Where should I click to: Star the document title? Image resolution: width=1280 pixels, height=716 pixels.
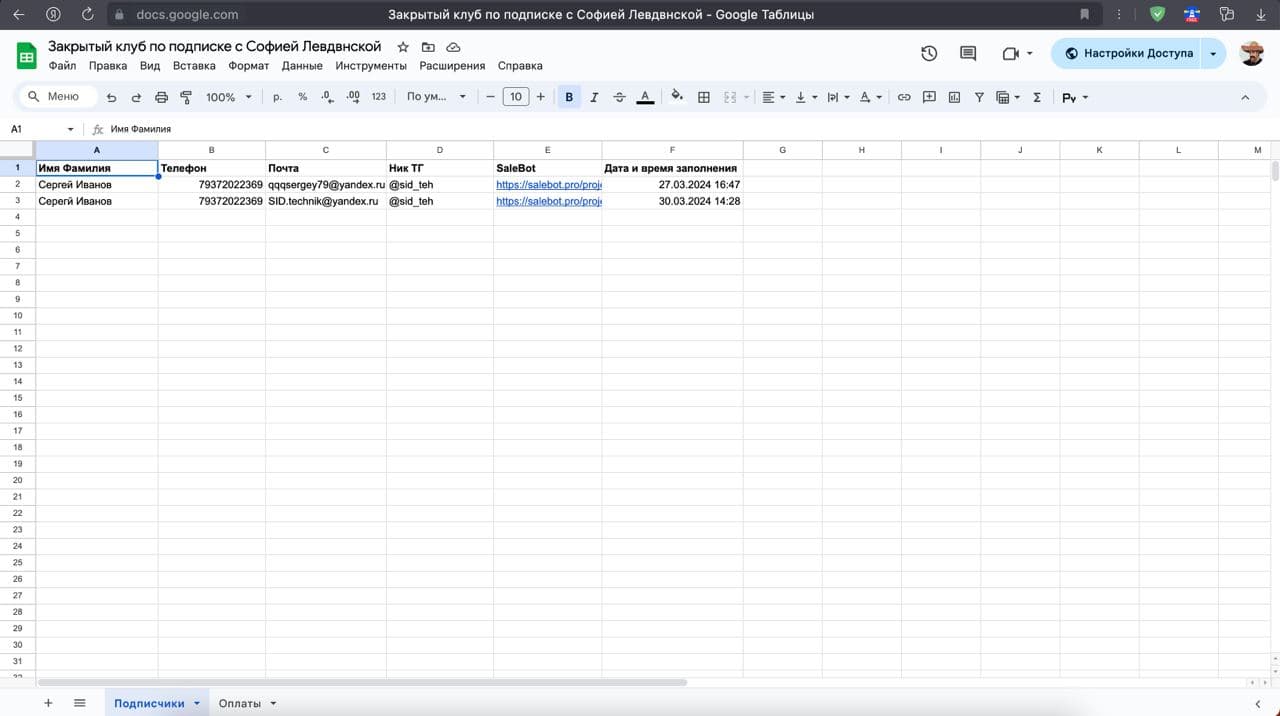pos(403,47)
